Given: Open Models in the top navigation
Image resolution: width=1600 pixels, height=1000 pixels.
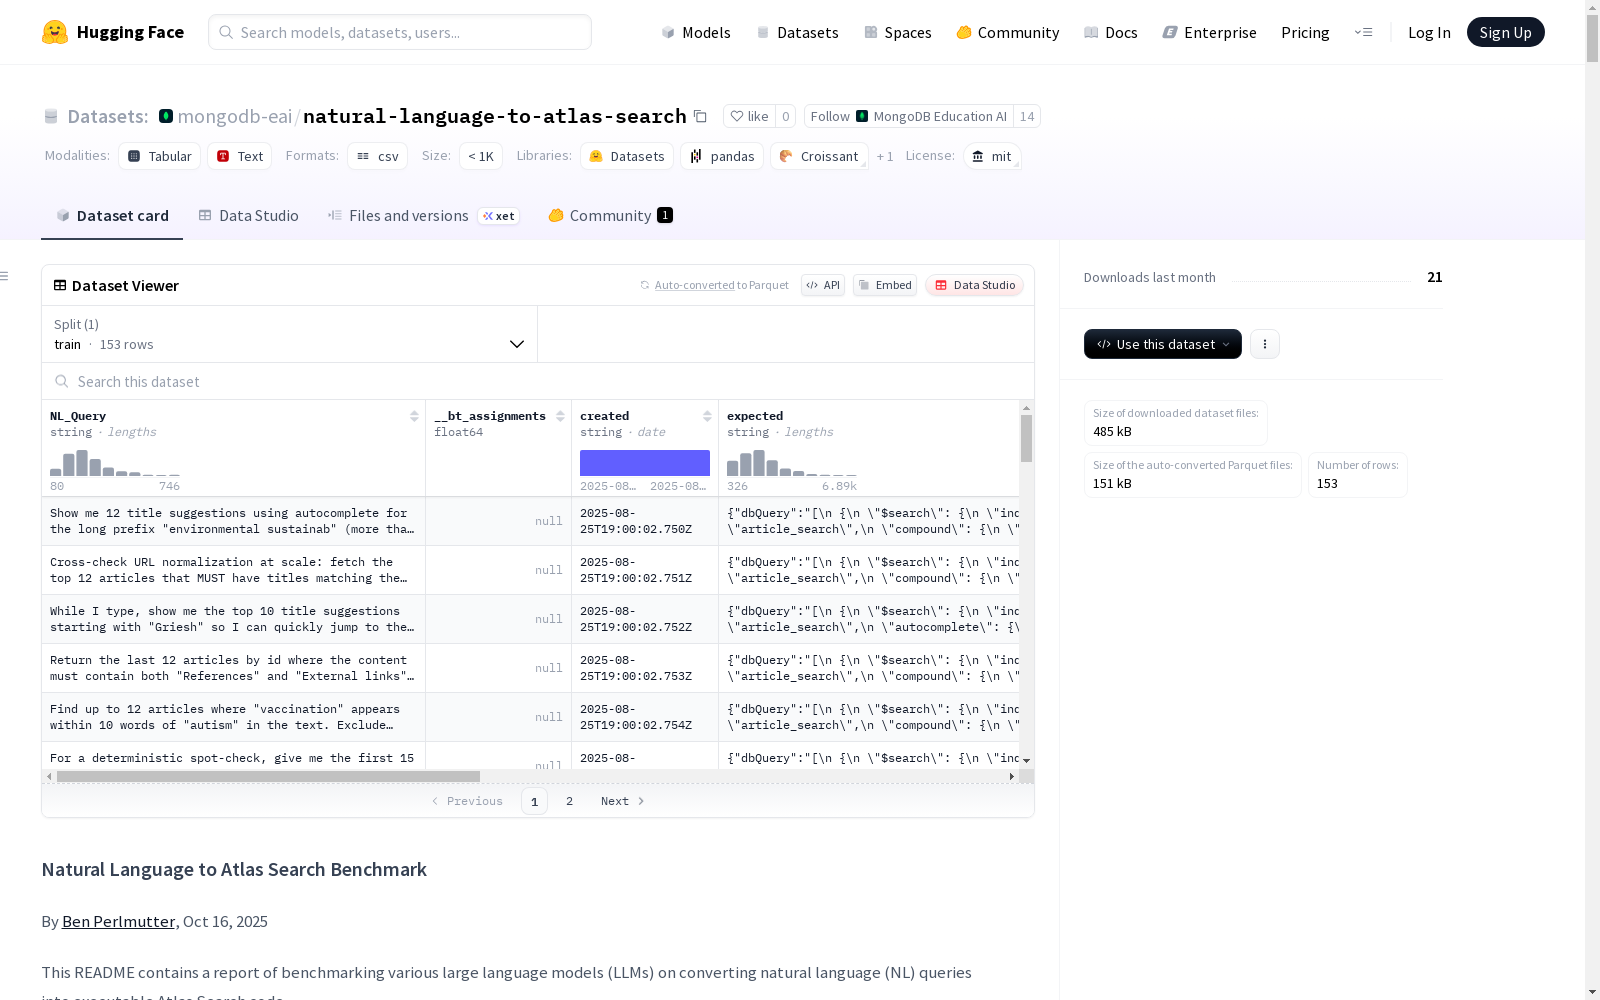Looking at the screenshot, I should [x=696, y=32].
